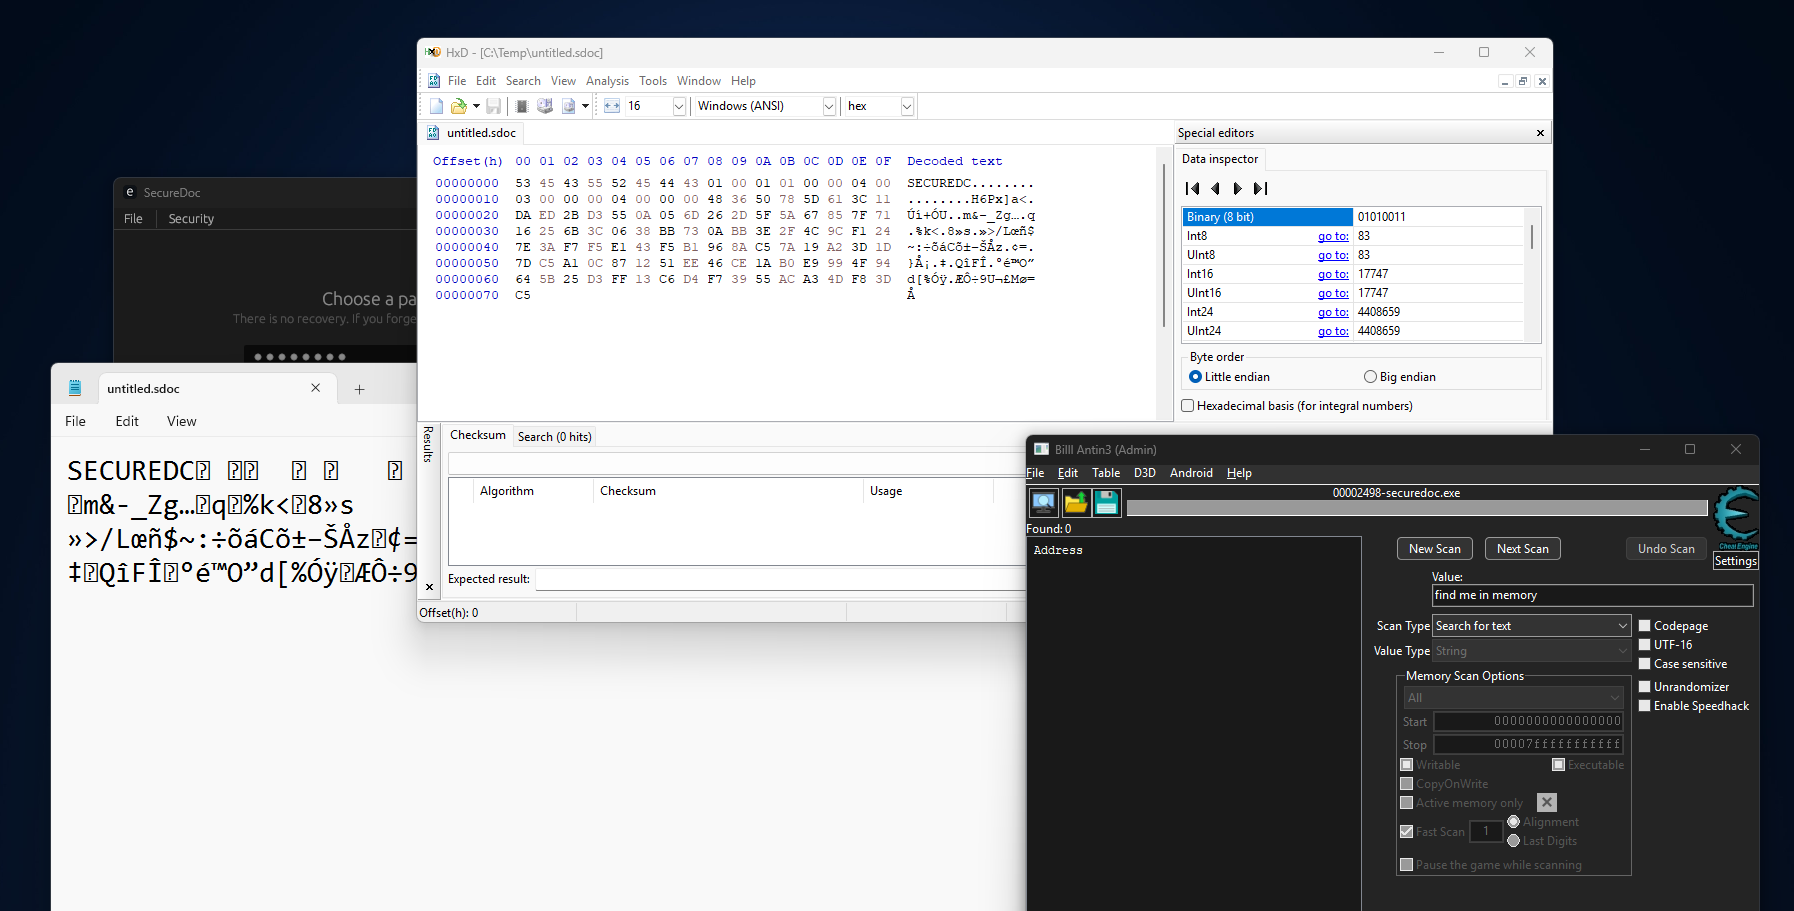Image resolution: width=1794 pixels, height=911 pixels.
Task: Create a new file in HxD toolbar
Action: [436, 106]
